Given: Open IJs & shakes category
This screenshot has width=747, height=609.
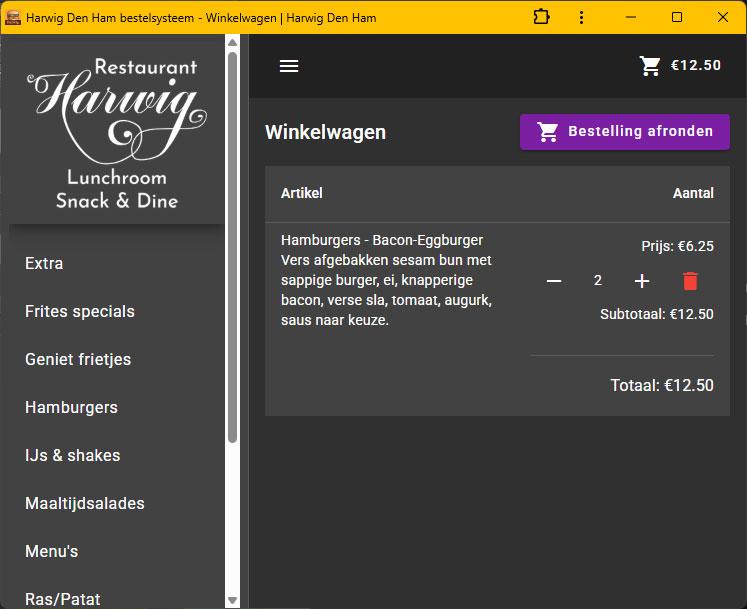Looking at the screenshot, I should click(72, 456).
